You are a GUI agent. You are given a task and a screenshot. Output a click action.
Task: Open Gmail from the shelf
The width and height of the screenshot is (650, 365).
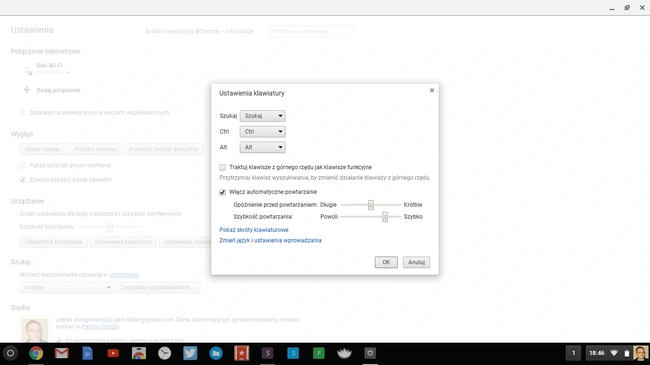point(62,353)
